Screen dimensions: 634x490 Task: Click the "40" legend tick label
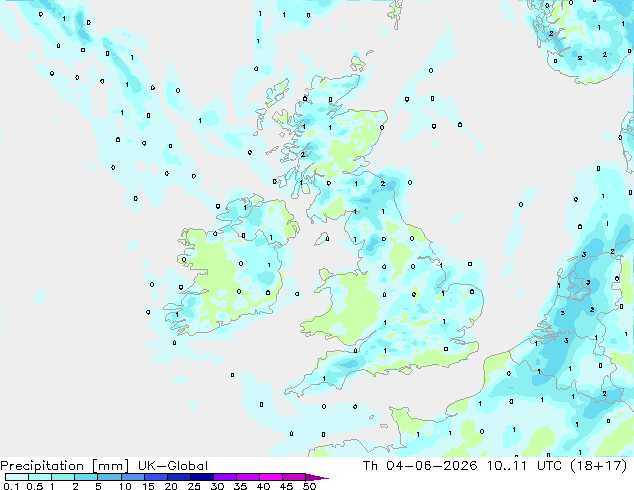coord(263,486)
